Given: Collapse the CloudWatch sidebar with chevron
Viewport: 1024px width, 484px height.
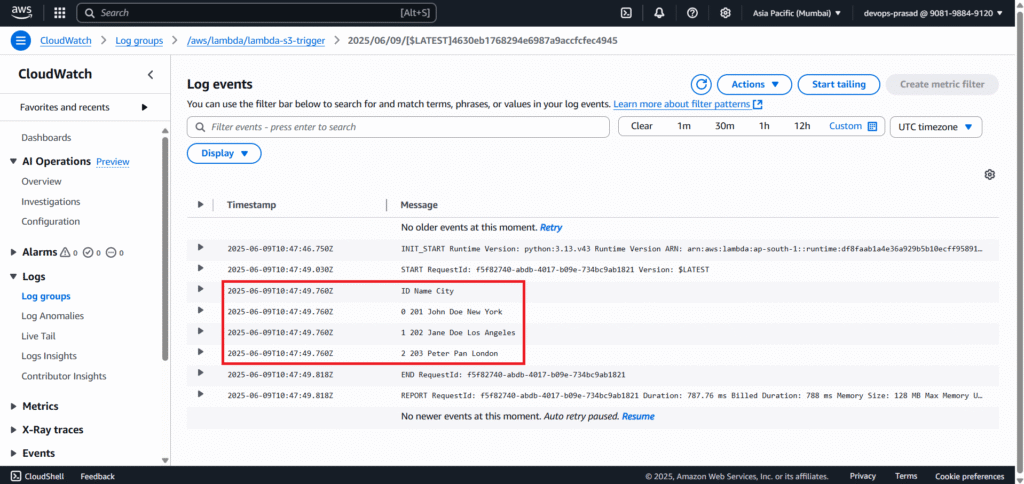Looking at the screenshot, I should pos(151,74).
